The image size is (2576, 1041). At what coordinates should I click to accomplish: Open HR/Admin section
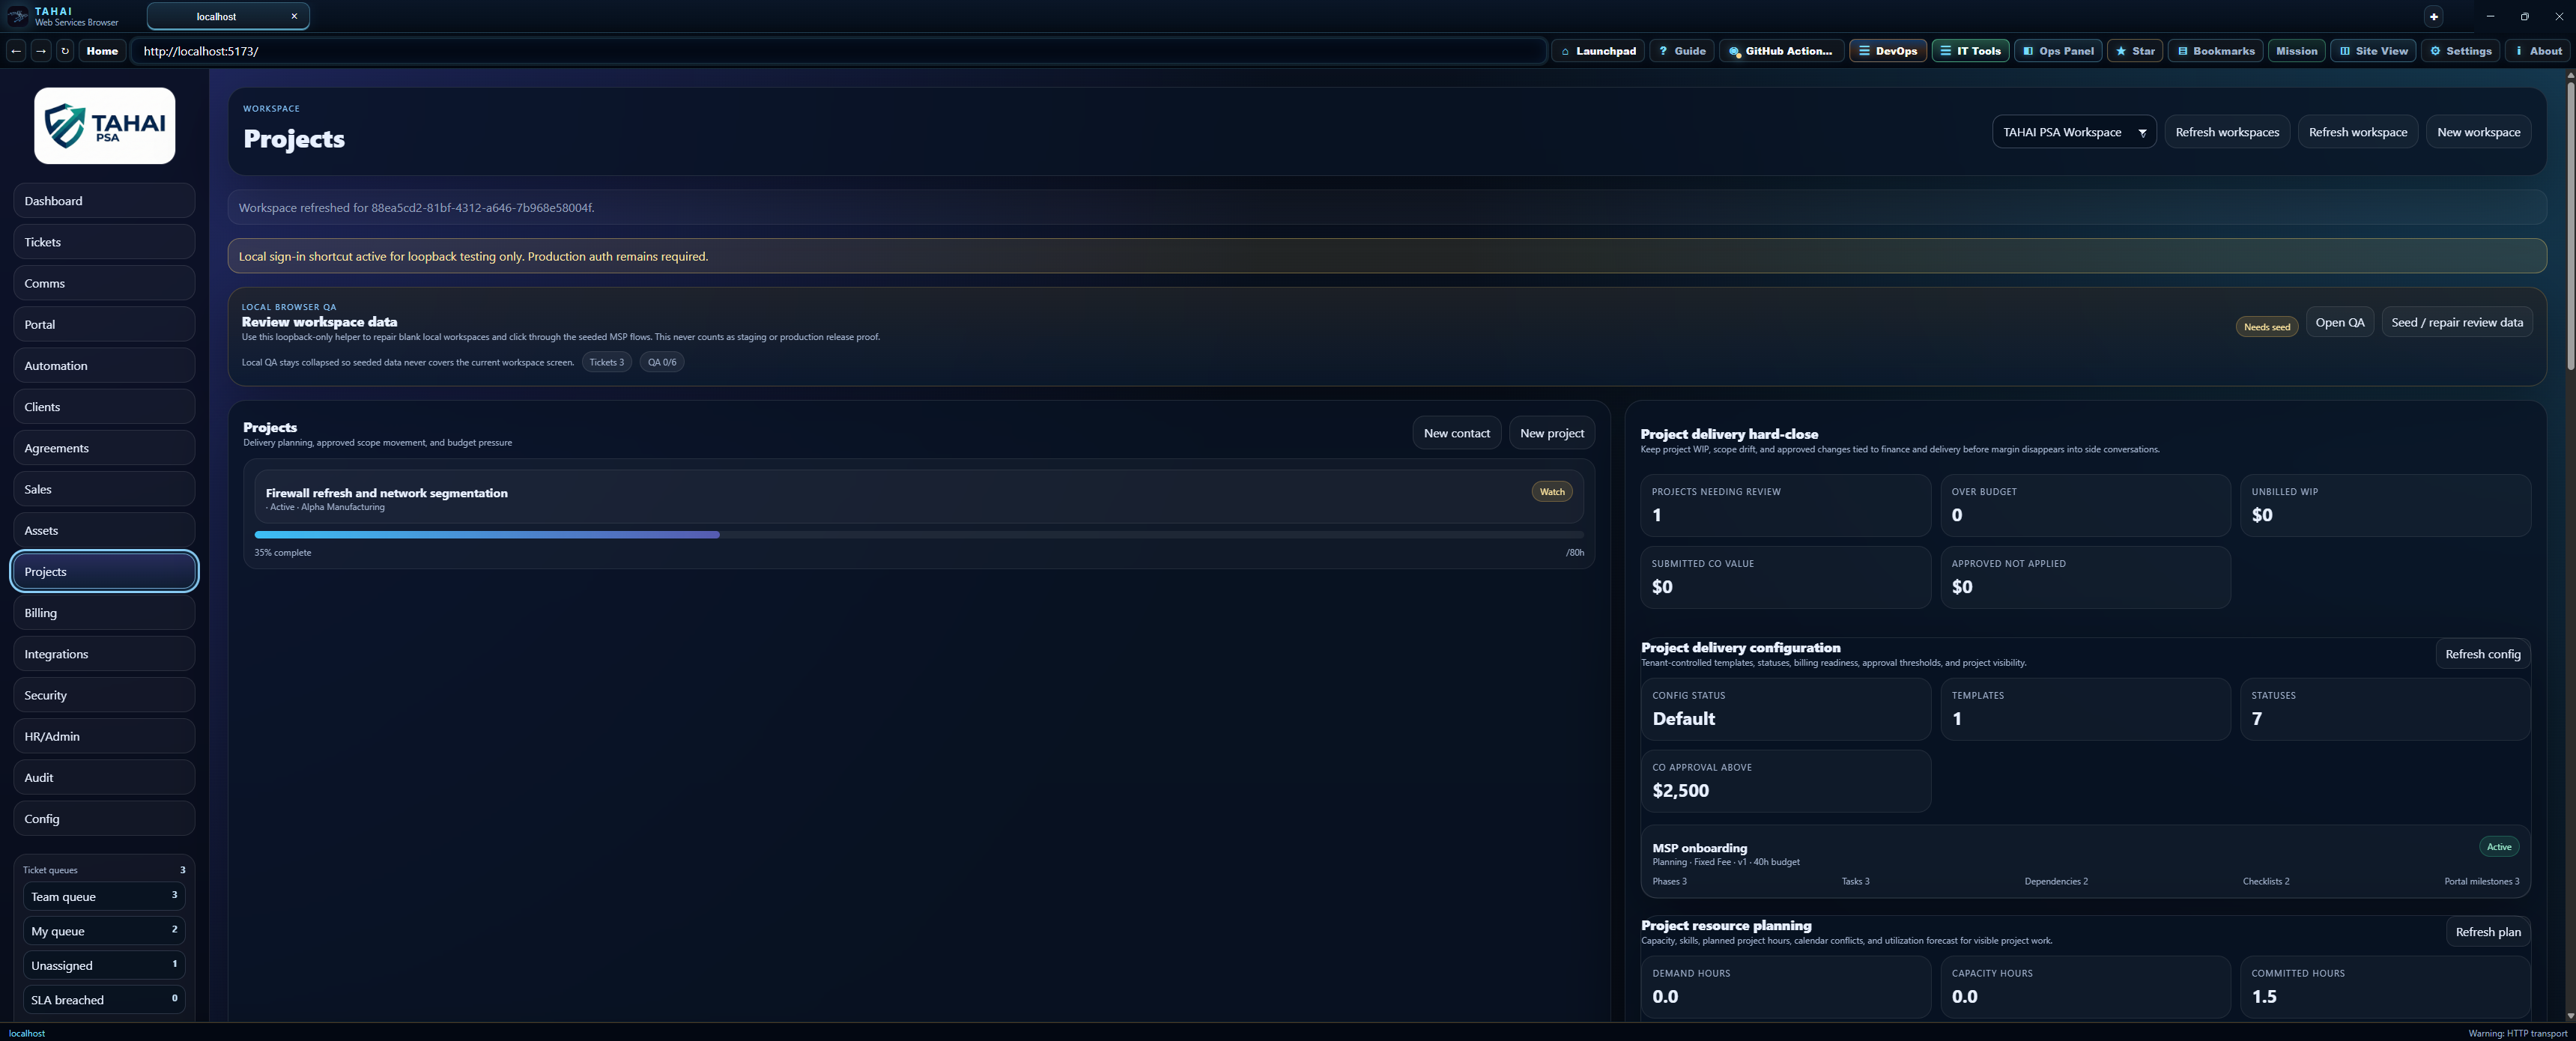(x=104, y=736)
